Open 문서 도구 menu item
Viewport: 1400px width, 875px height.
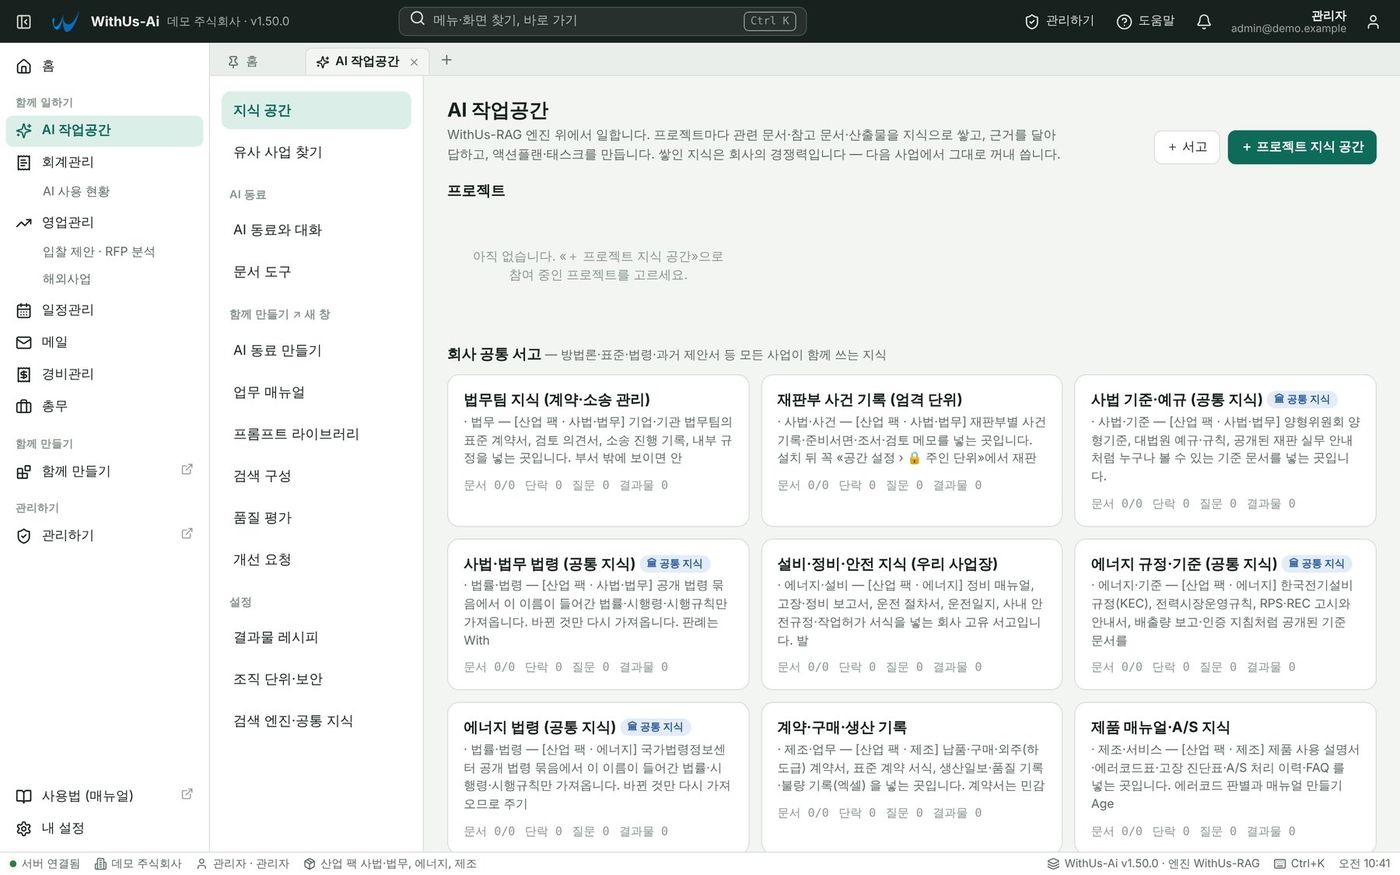(316, 271)
